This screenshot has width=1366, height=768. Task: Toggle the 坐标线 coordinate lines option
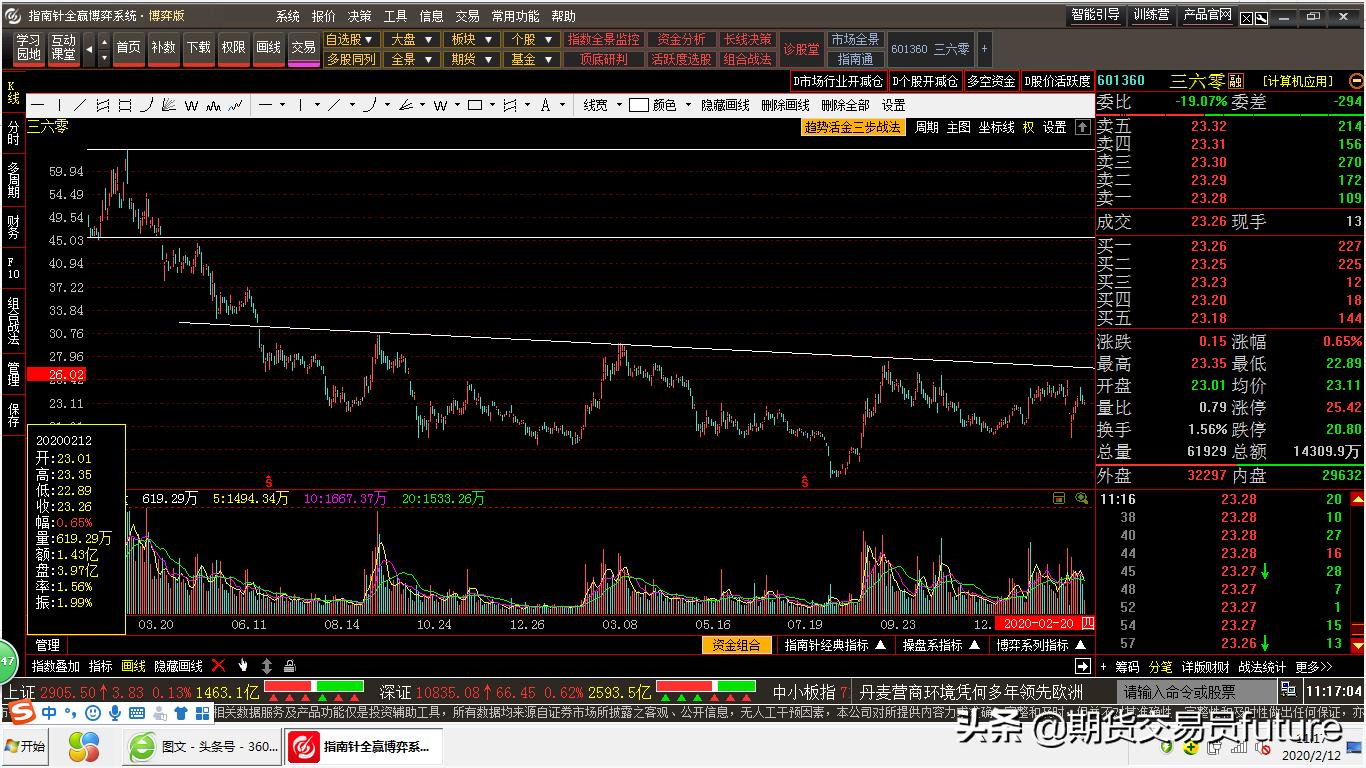(x=996, y=127)
